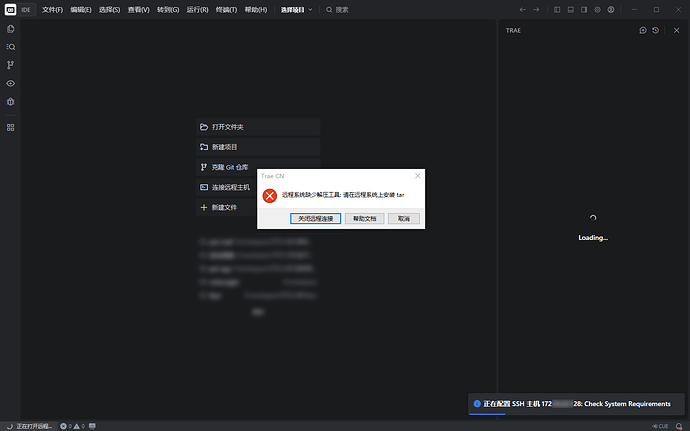Screen dimensions: 690x431
Task: Click the Loading... text in TRAE panel
Action: (x=593, y=238)
